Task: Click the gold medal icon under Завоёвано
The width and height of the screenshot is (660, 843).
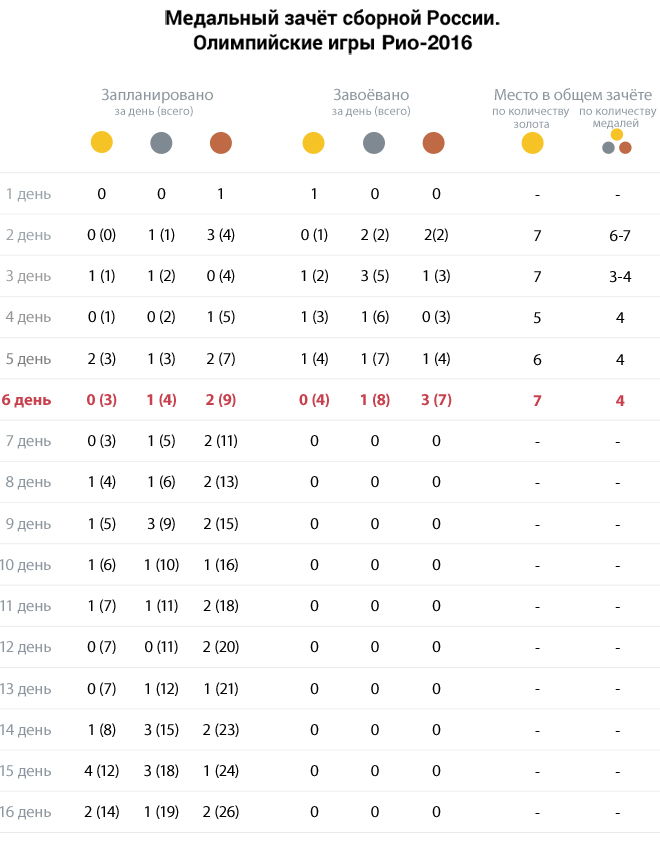Action: coord(313,143)
